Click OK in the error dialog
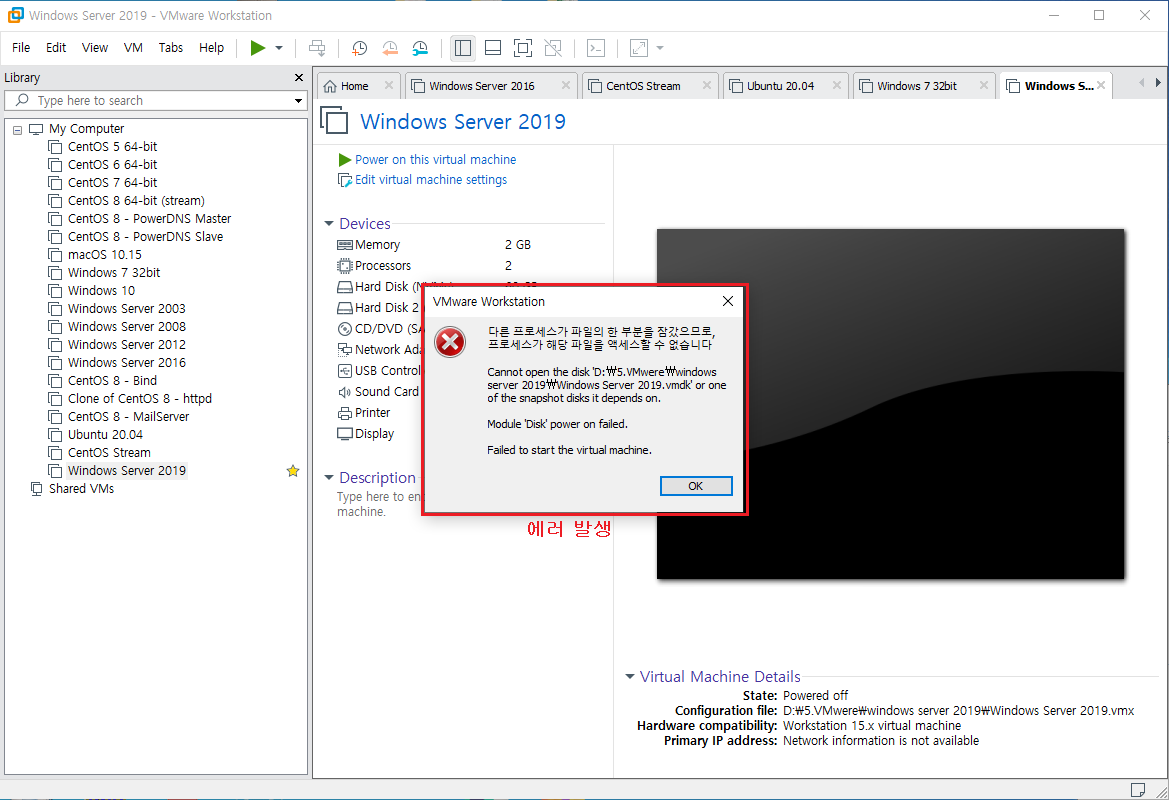The height and width of the screenshot is (800, 1169). 696,486
